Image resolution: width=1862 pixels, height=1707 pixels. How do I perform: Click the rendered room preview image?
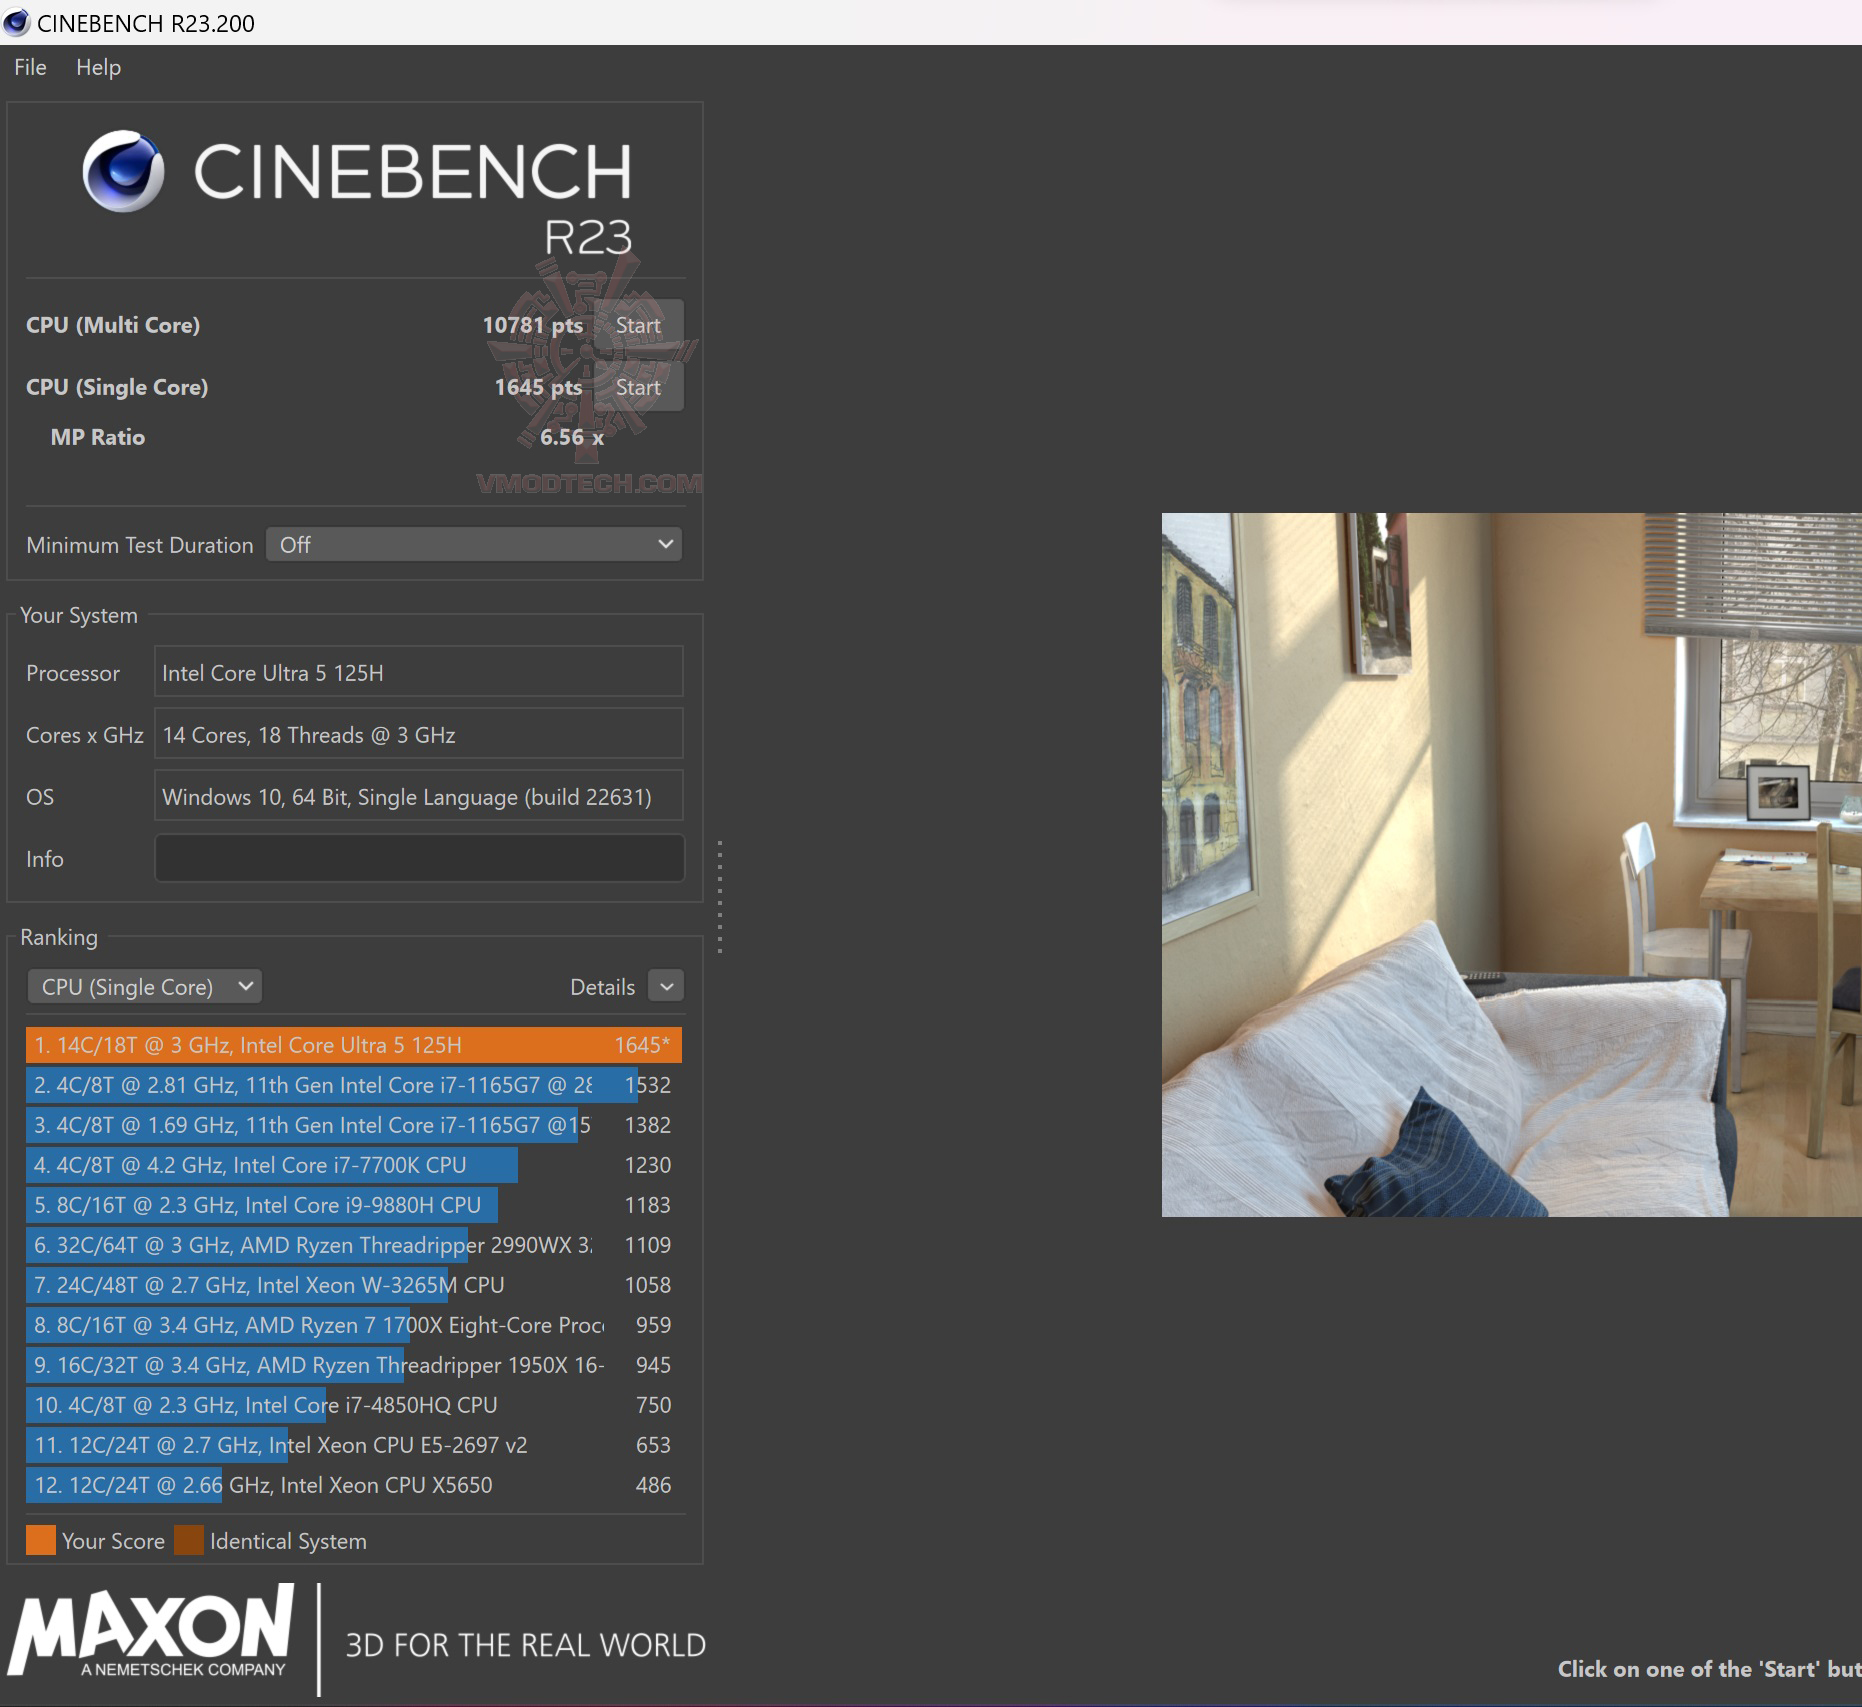pos(1511,865)
